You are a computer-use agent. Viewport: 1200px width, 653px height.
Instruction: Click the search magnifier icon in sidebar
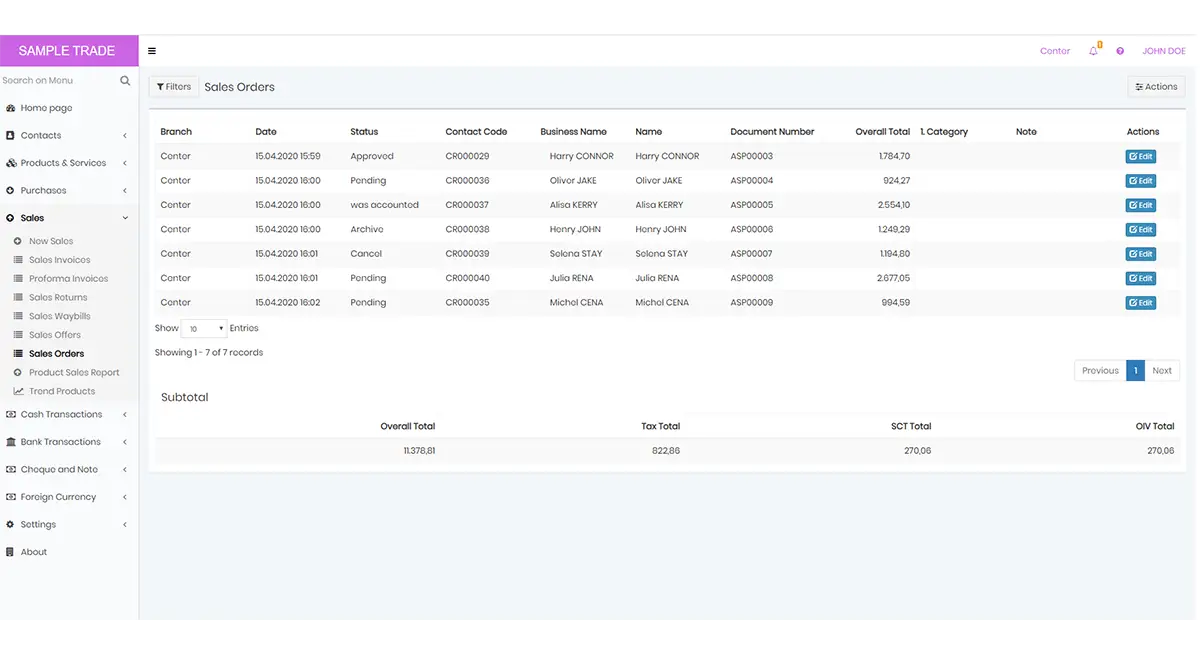point(125,81)
